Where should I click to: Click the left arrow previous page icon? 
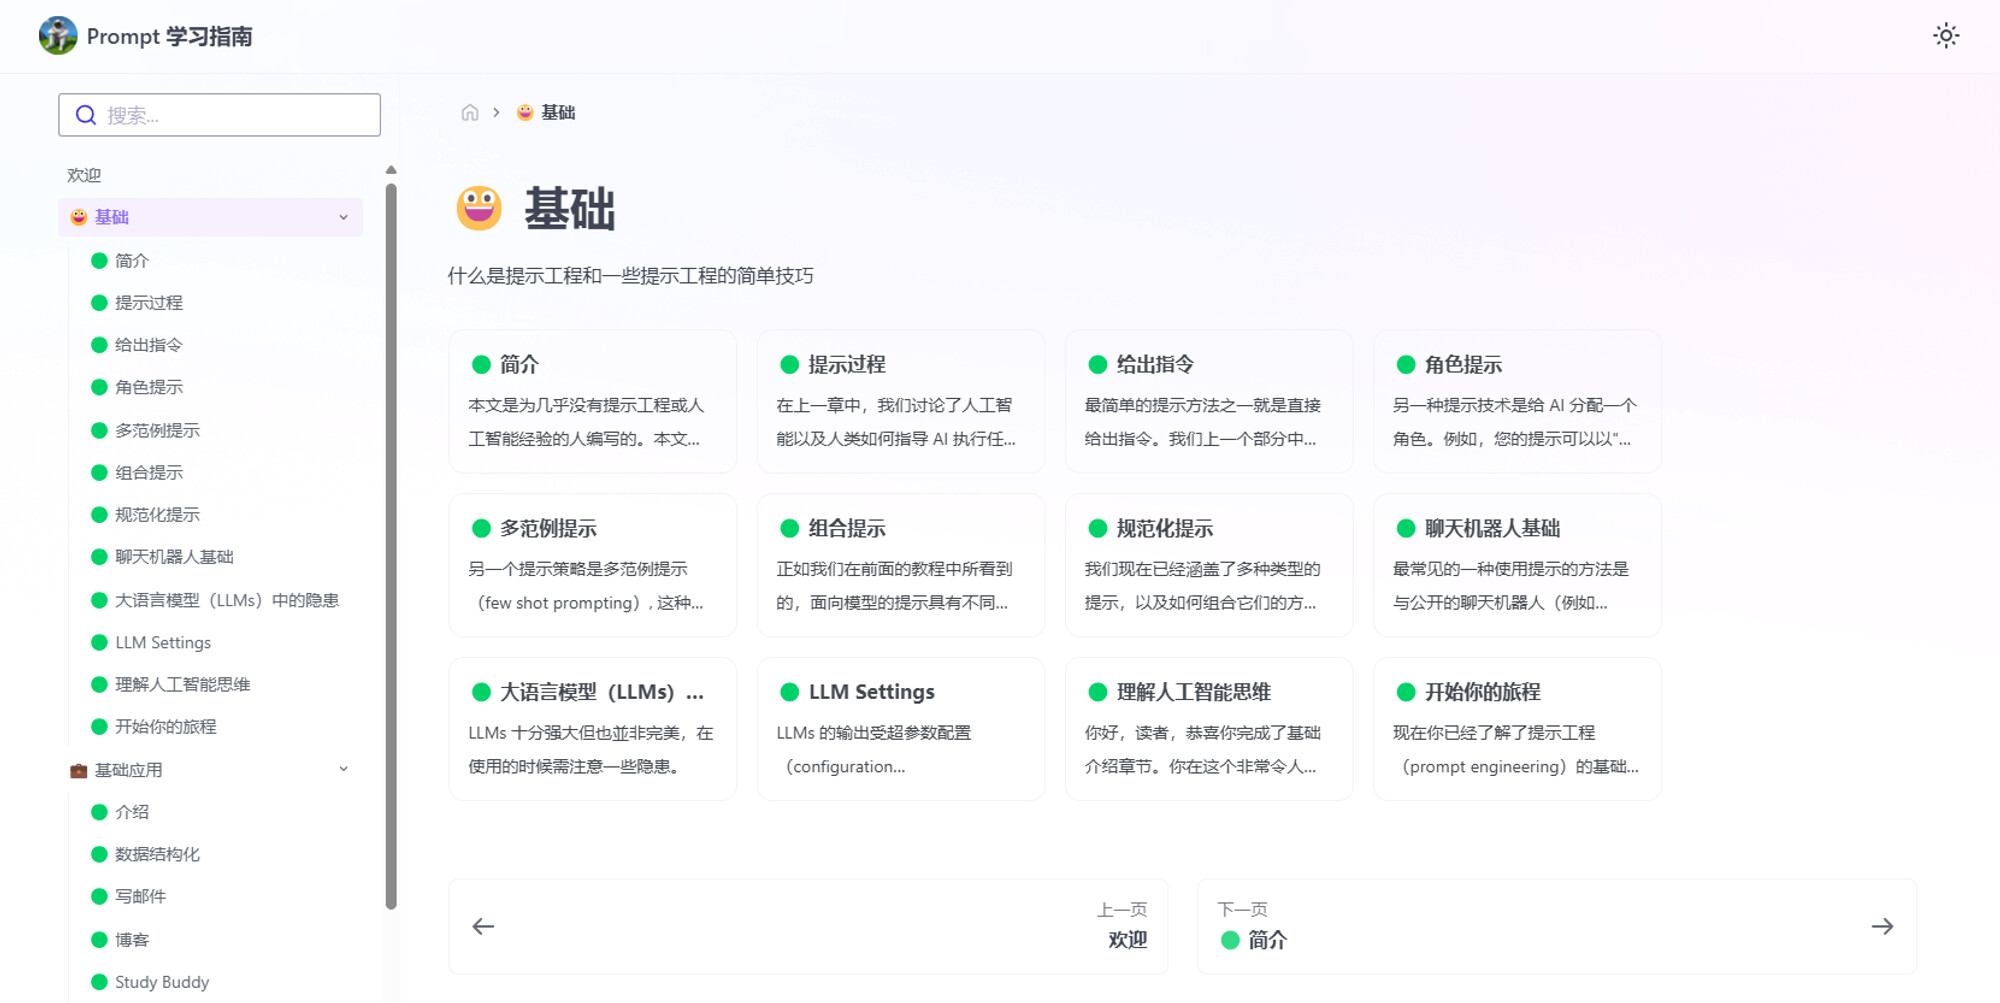coord(483,927)
